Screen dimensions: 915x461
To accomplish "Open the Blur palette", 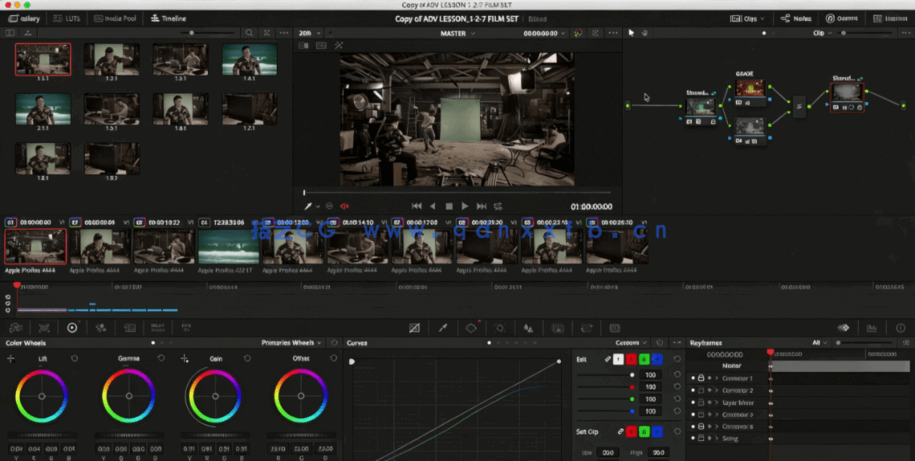I will pos(528,328).
